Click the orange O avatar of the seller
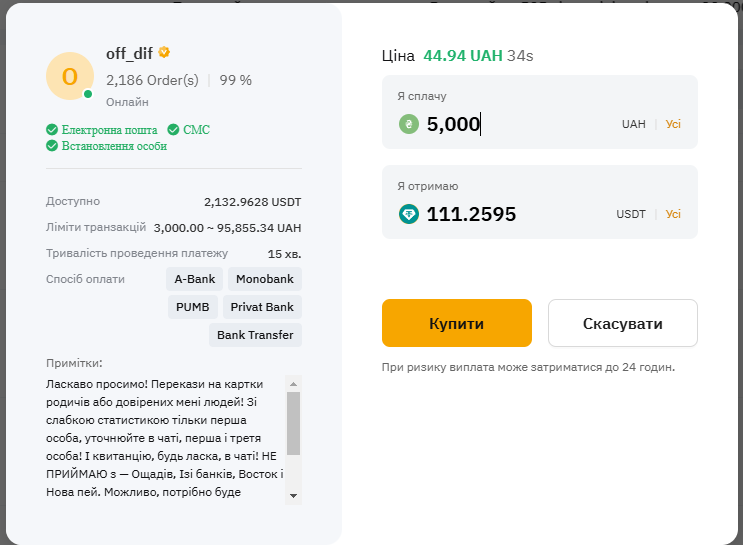 click(x=70, y=76)
